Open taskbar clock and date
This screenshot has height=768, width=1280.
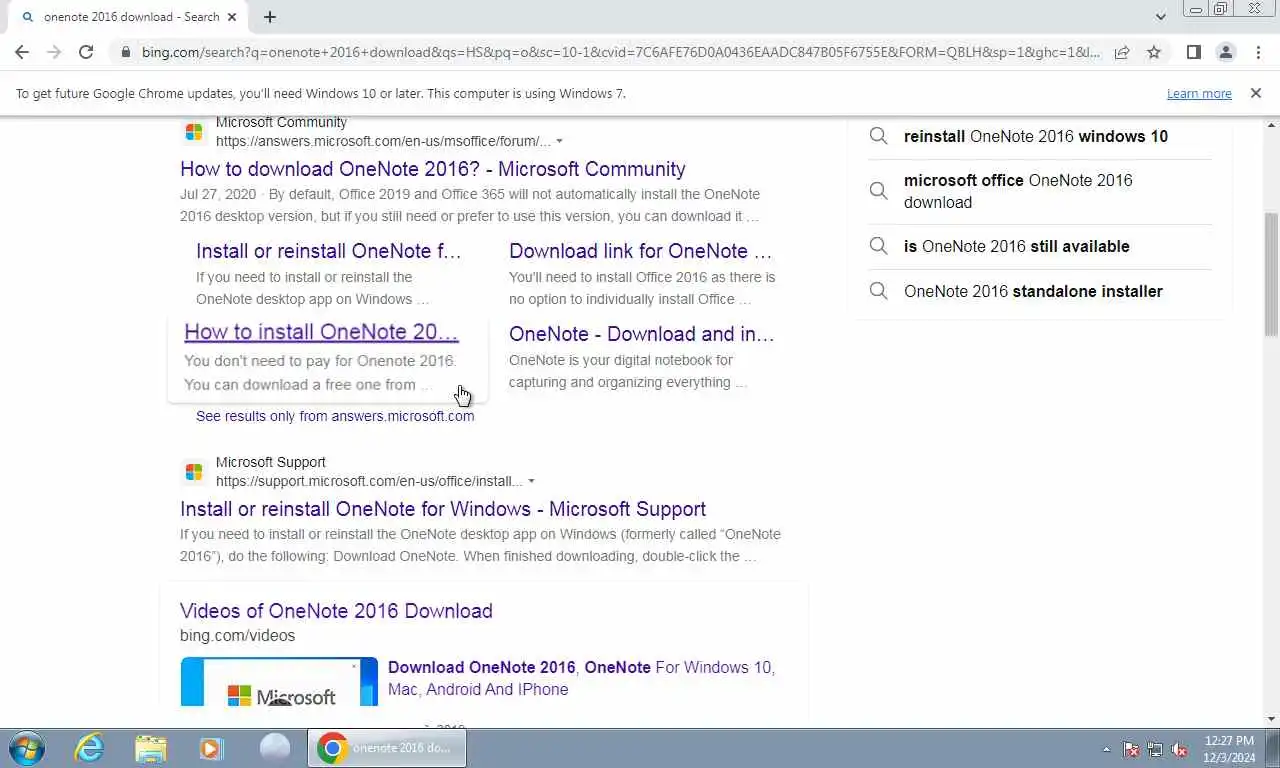pyautogui.click(x=1229, y=749)
